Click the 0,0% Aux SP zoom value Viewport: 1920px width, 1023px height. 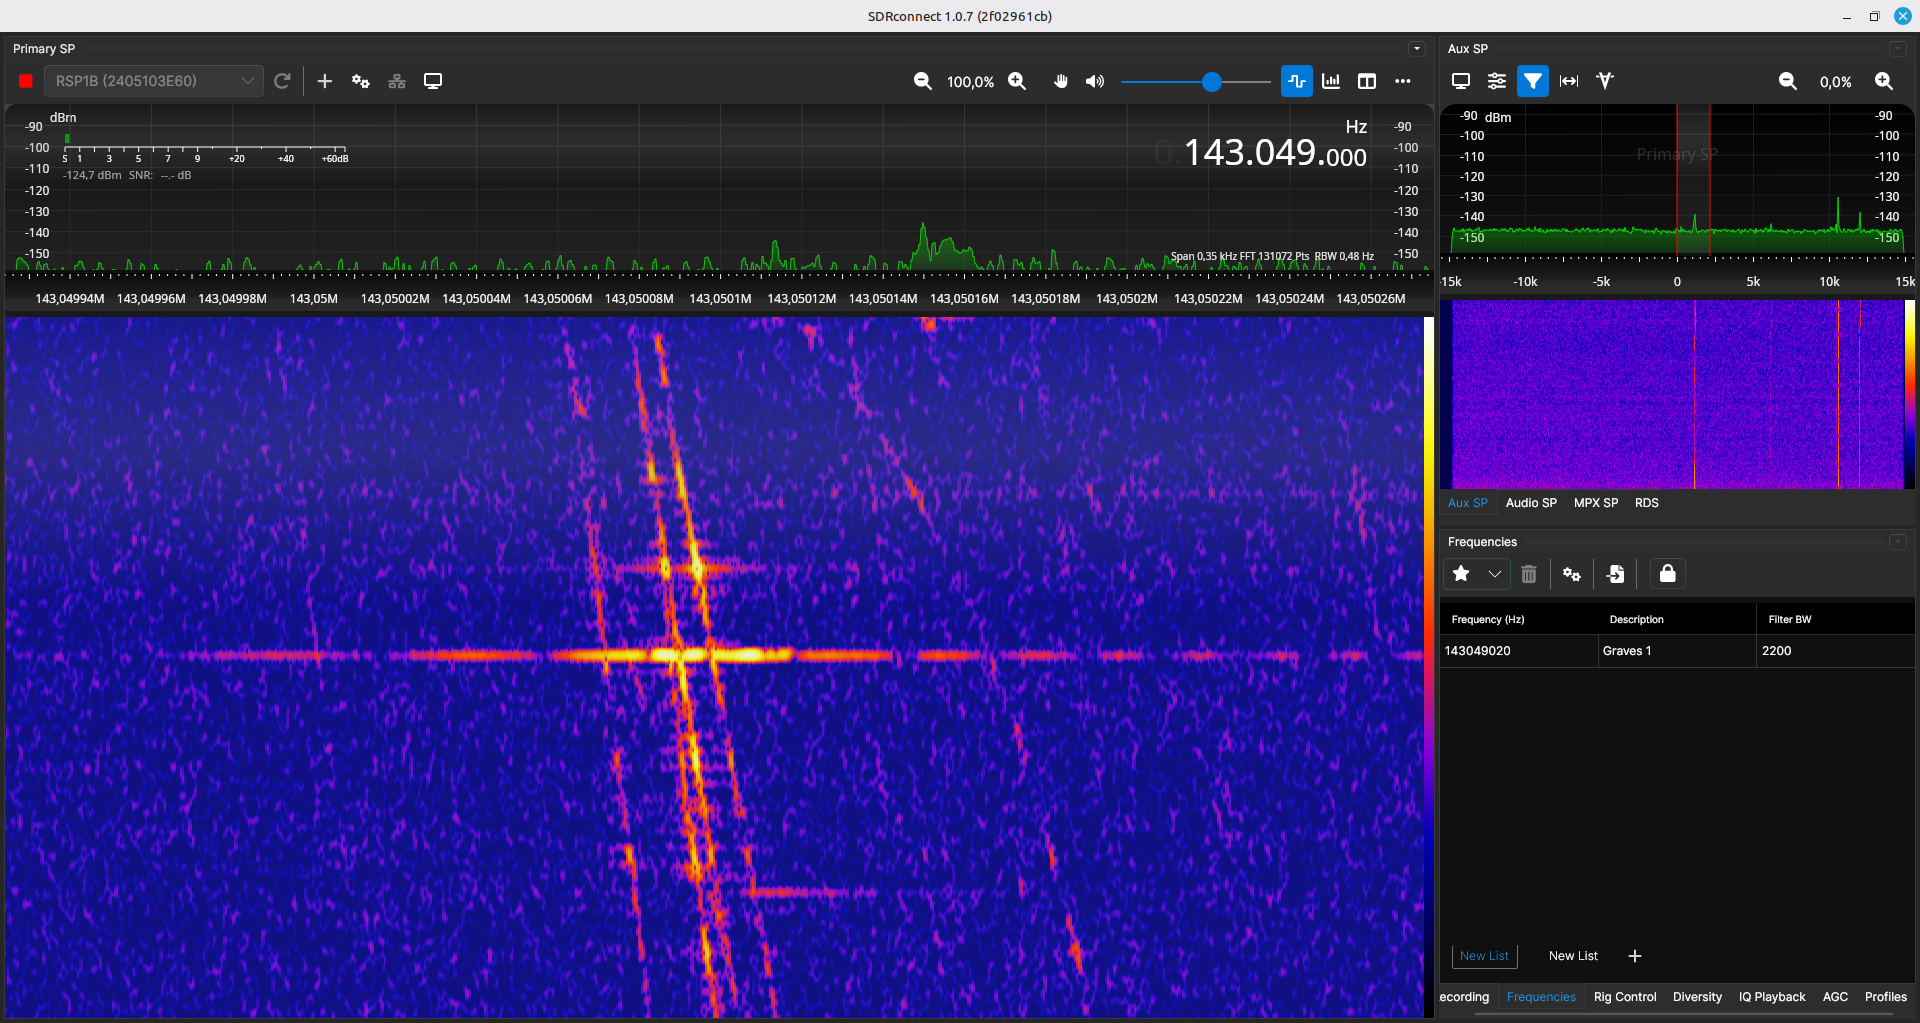coord(1835,82)
